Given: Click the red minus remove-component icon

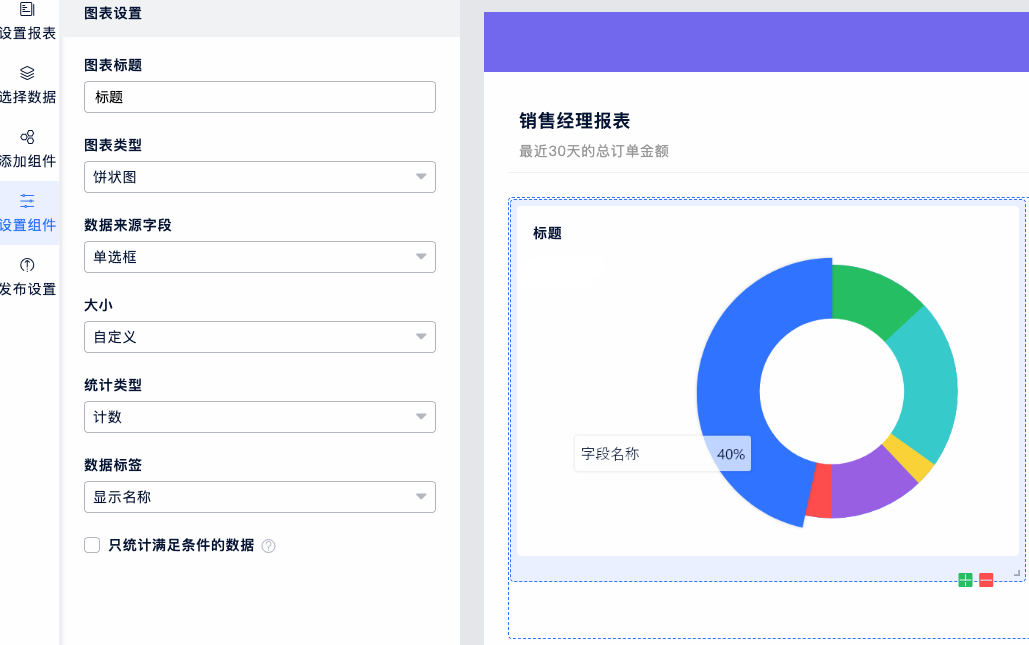Looking at the screenshot, I should tap(986, 580).
